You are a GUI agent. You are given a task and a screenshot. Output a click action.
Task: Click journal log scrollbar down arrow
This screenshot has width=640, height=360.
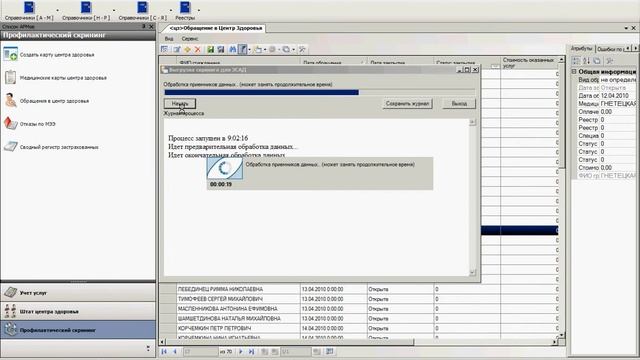pos(473,273)
